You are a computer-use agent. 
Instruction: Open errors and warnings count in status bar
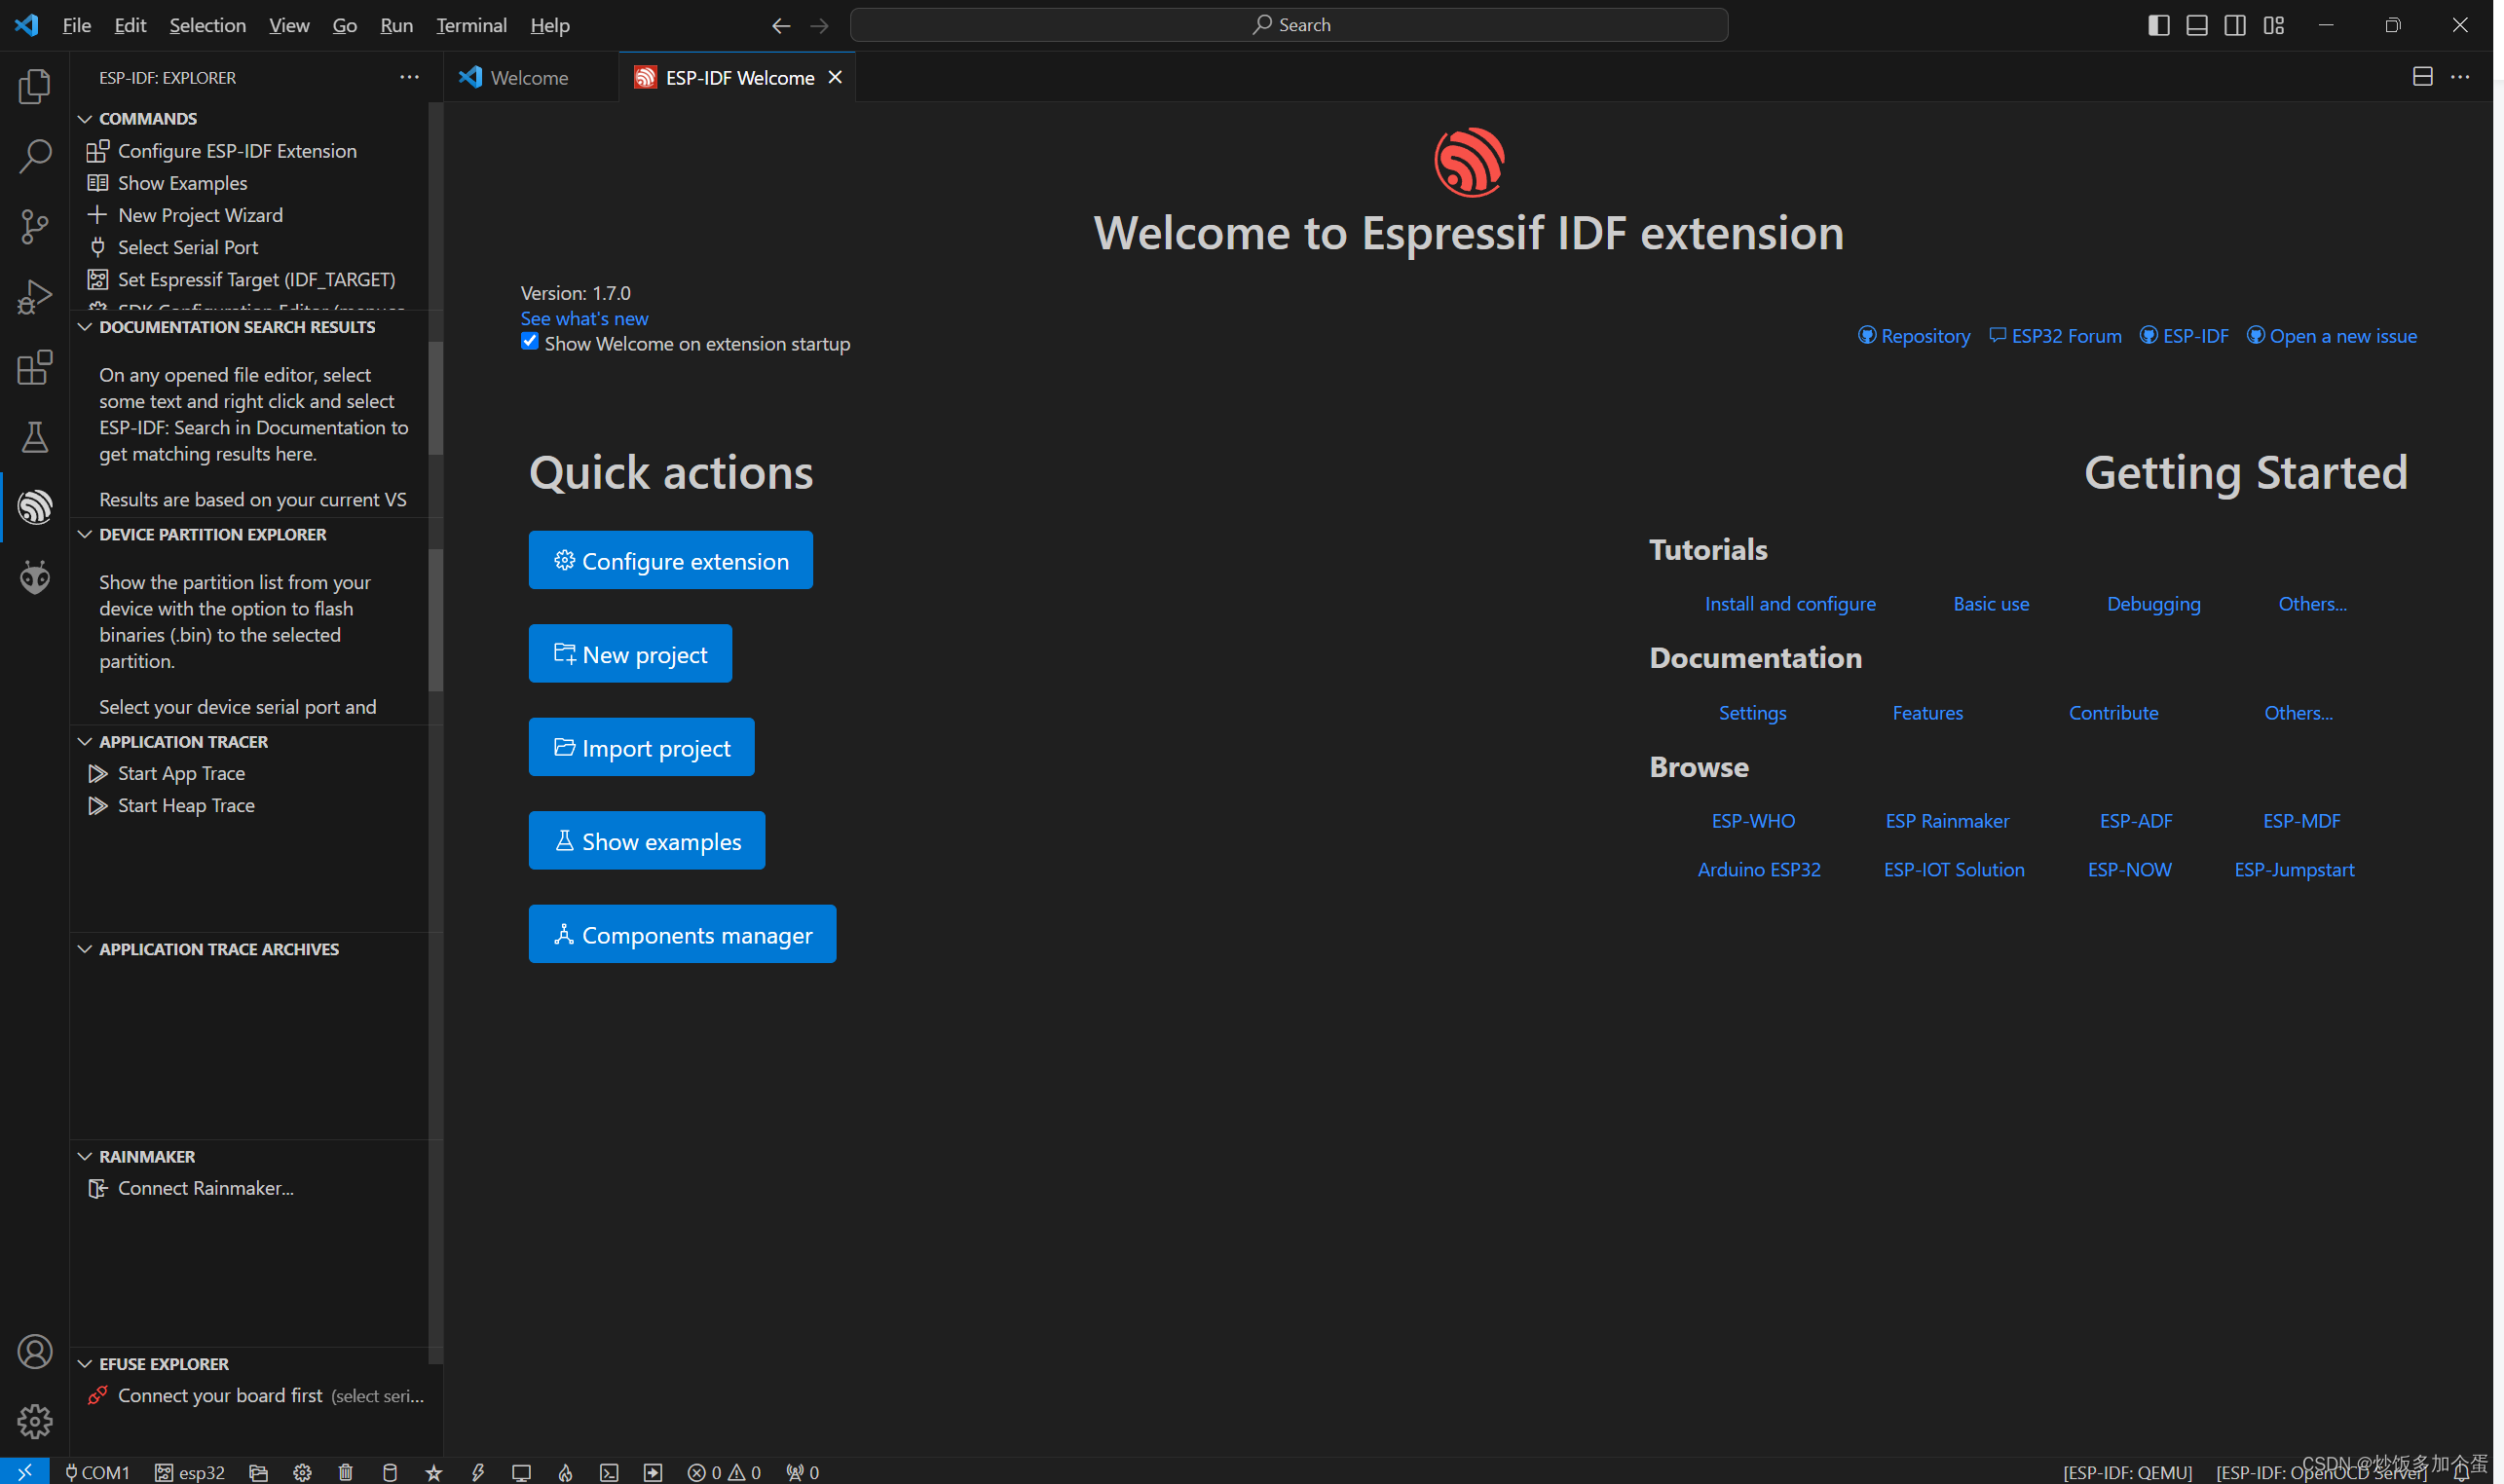(x=724, y=1472)
